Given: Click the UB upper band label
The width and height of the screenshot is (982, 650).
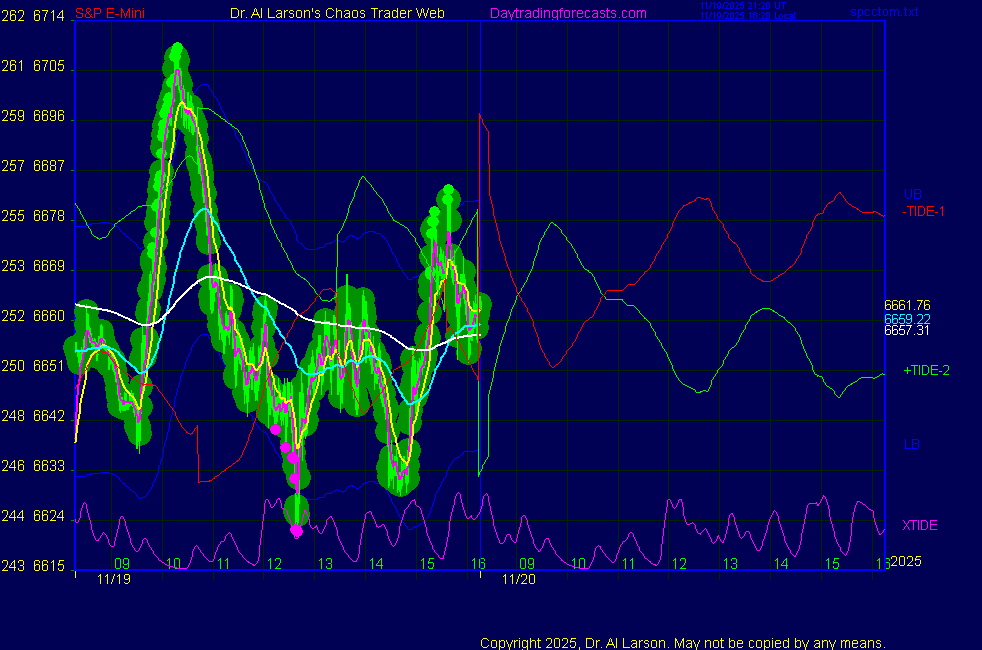Looking at the screenshot, I should (912, 194).
